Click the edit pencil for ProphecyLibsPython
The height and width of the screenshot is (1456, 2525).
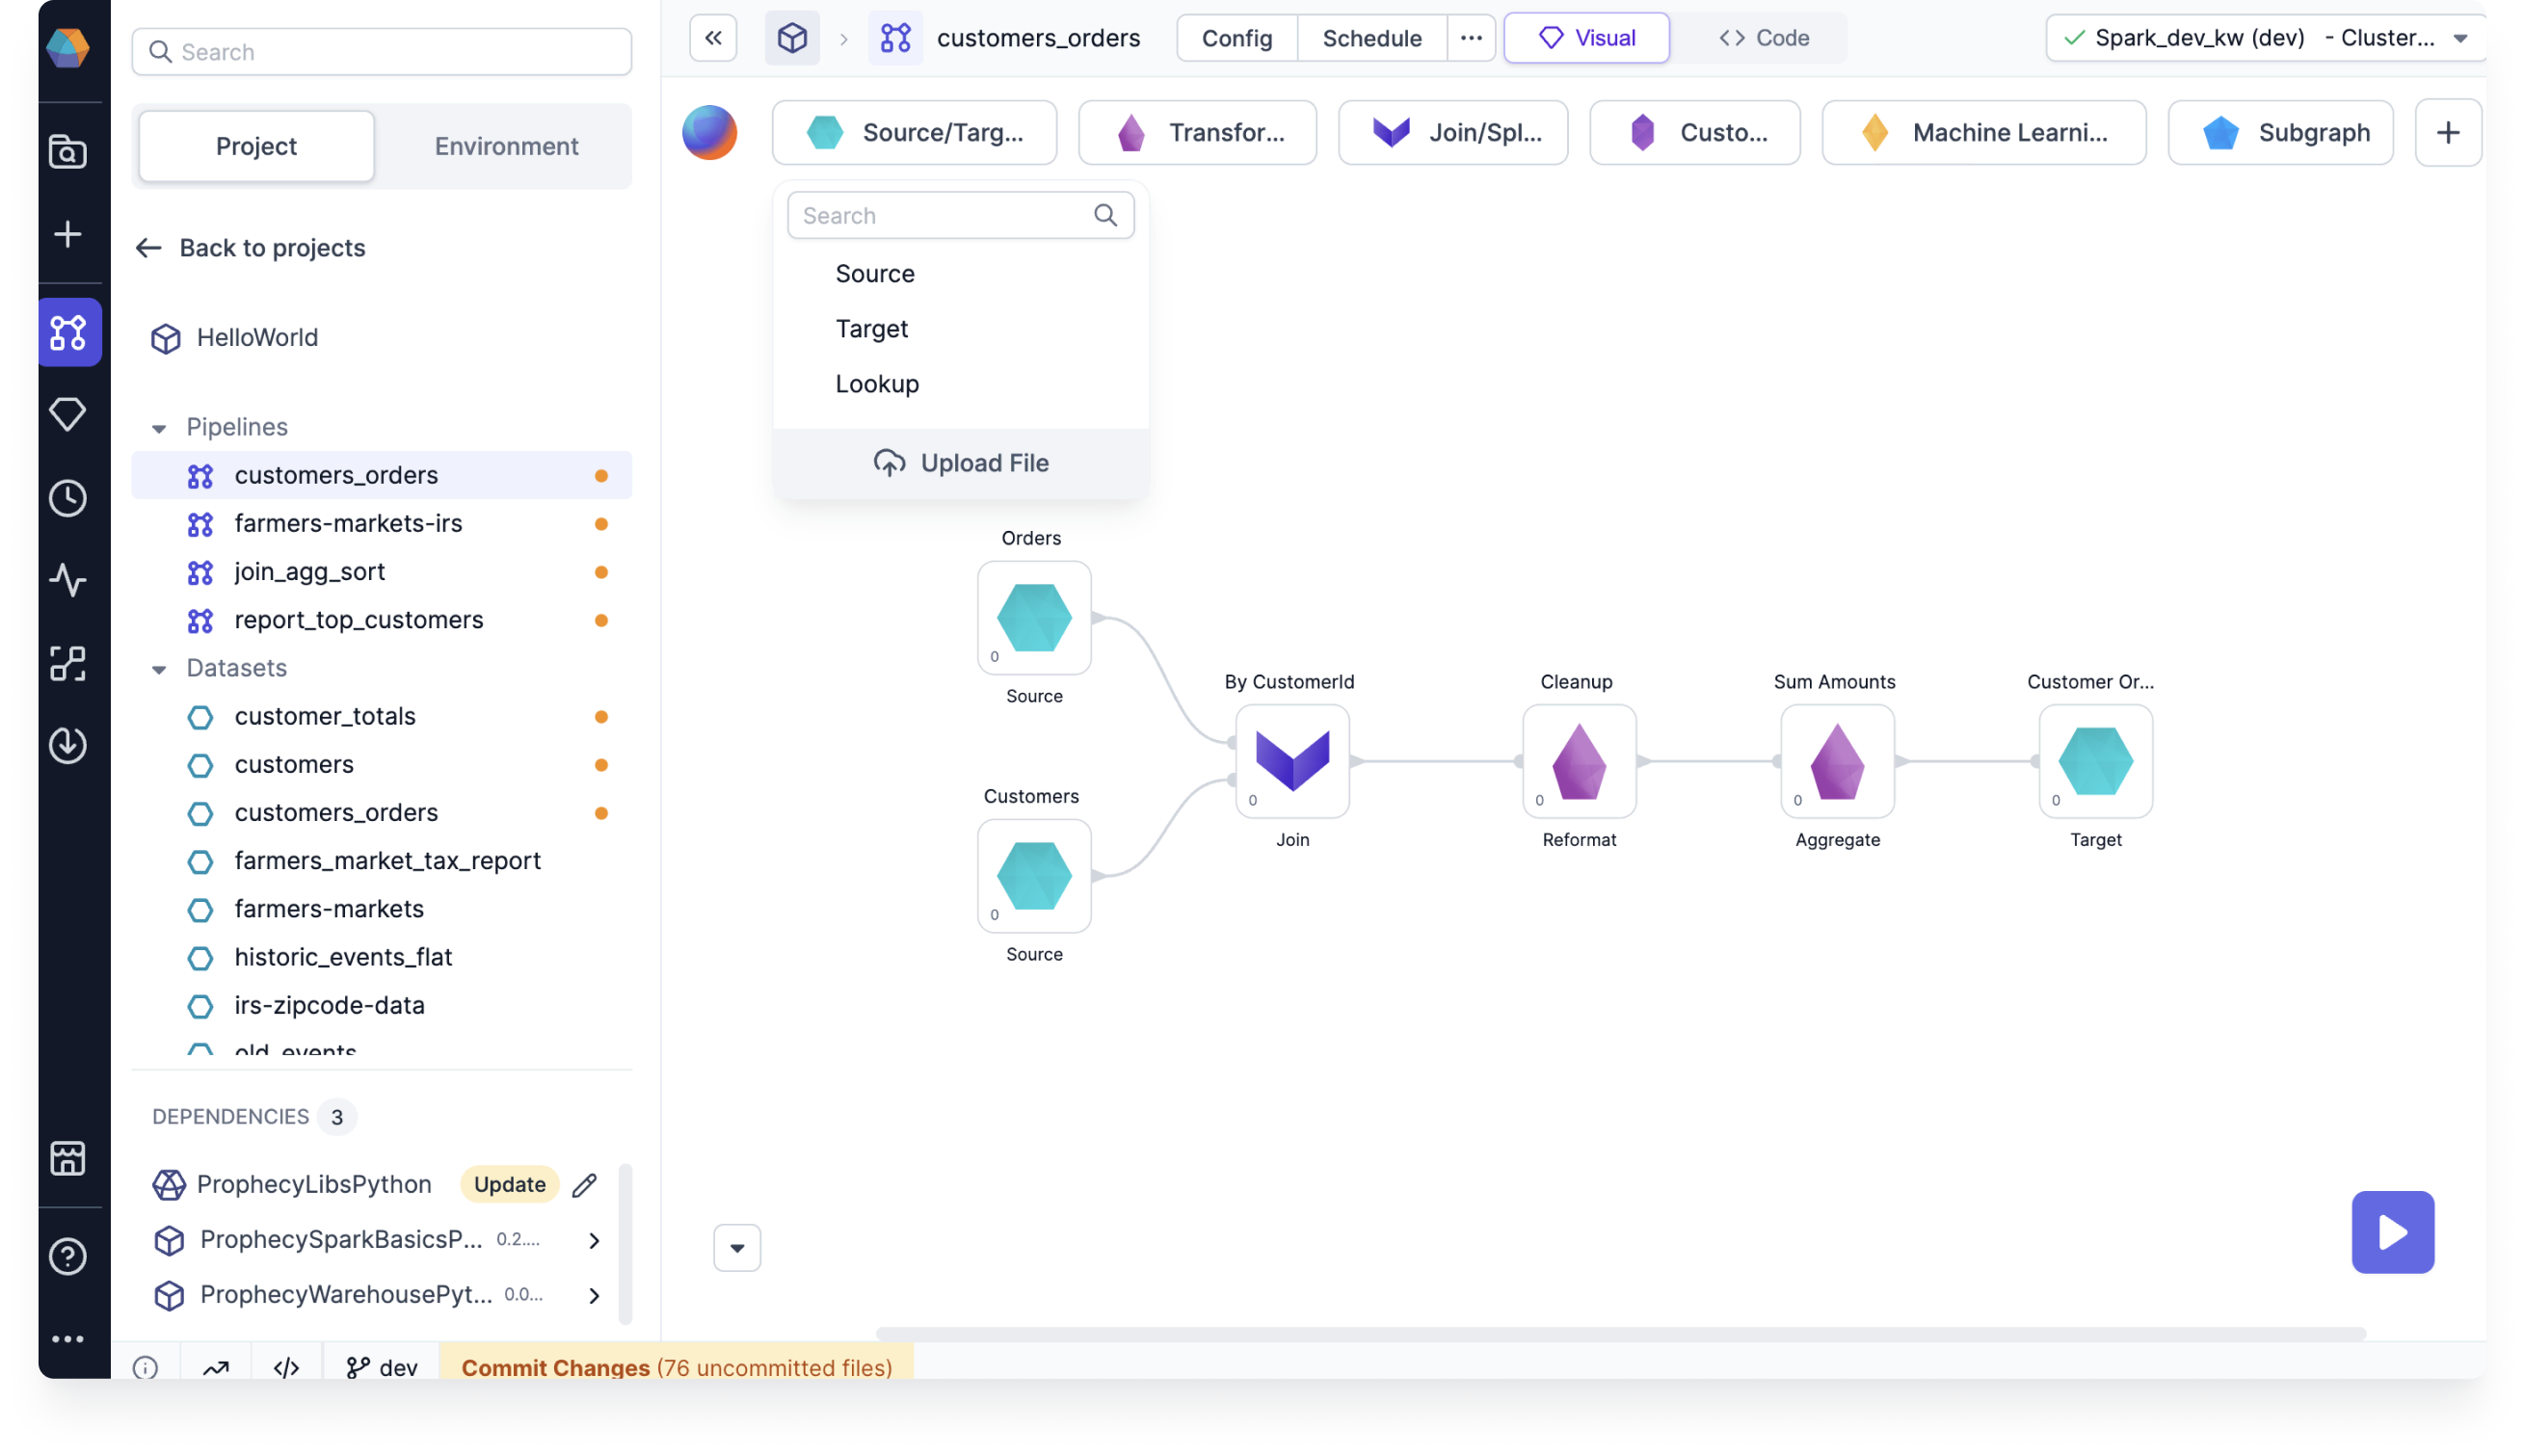coord(585,1184)
